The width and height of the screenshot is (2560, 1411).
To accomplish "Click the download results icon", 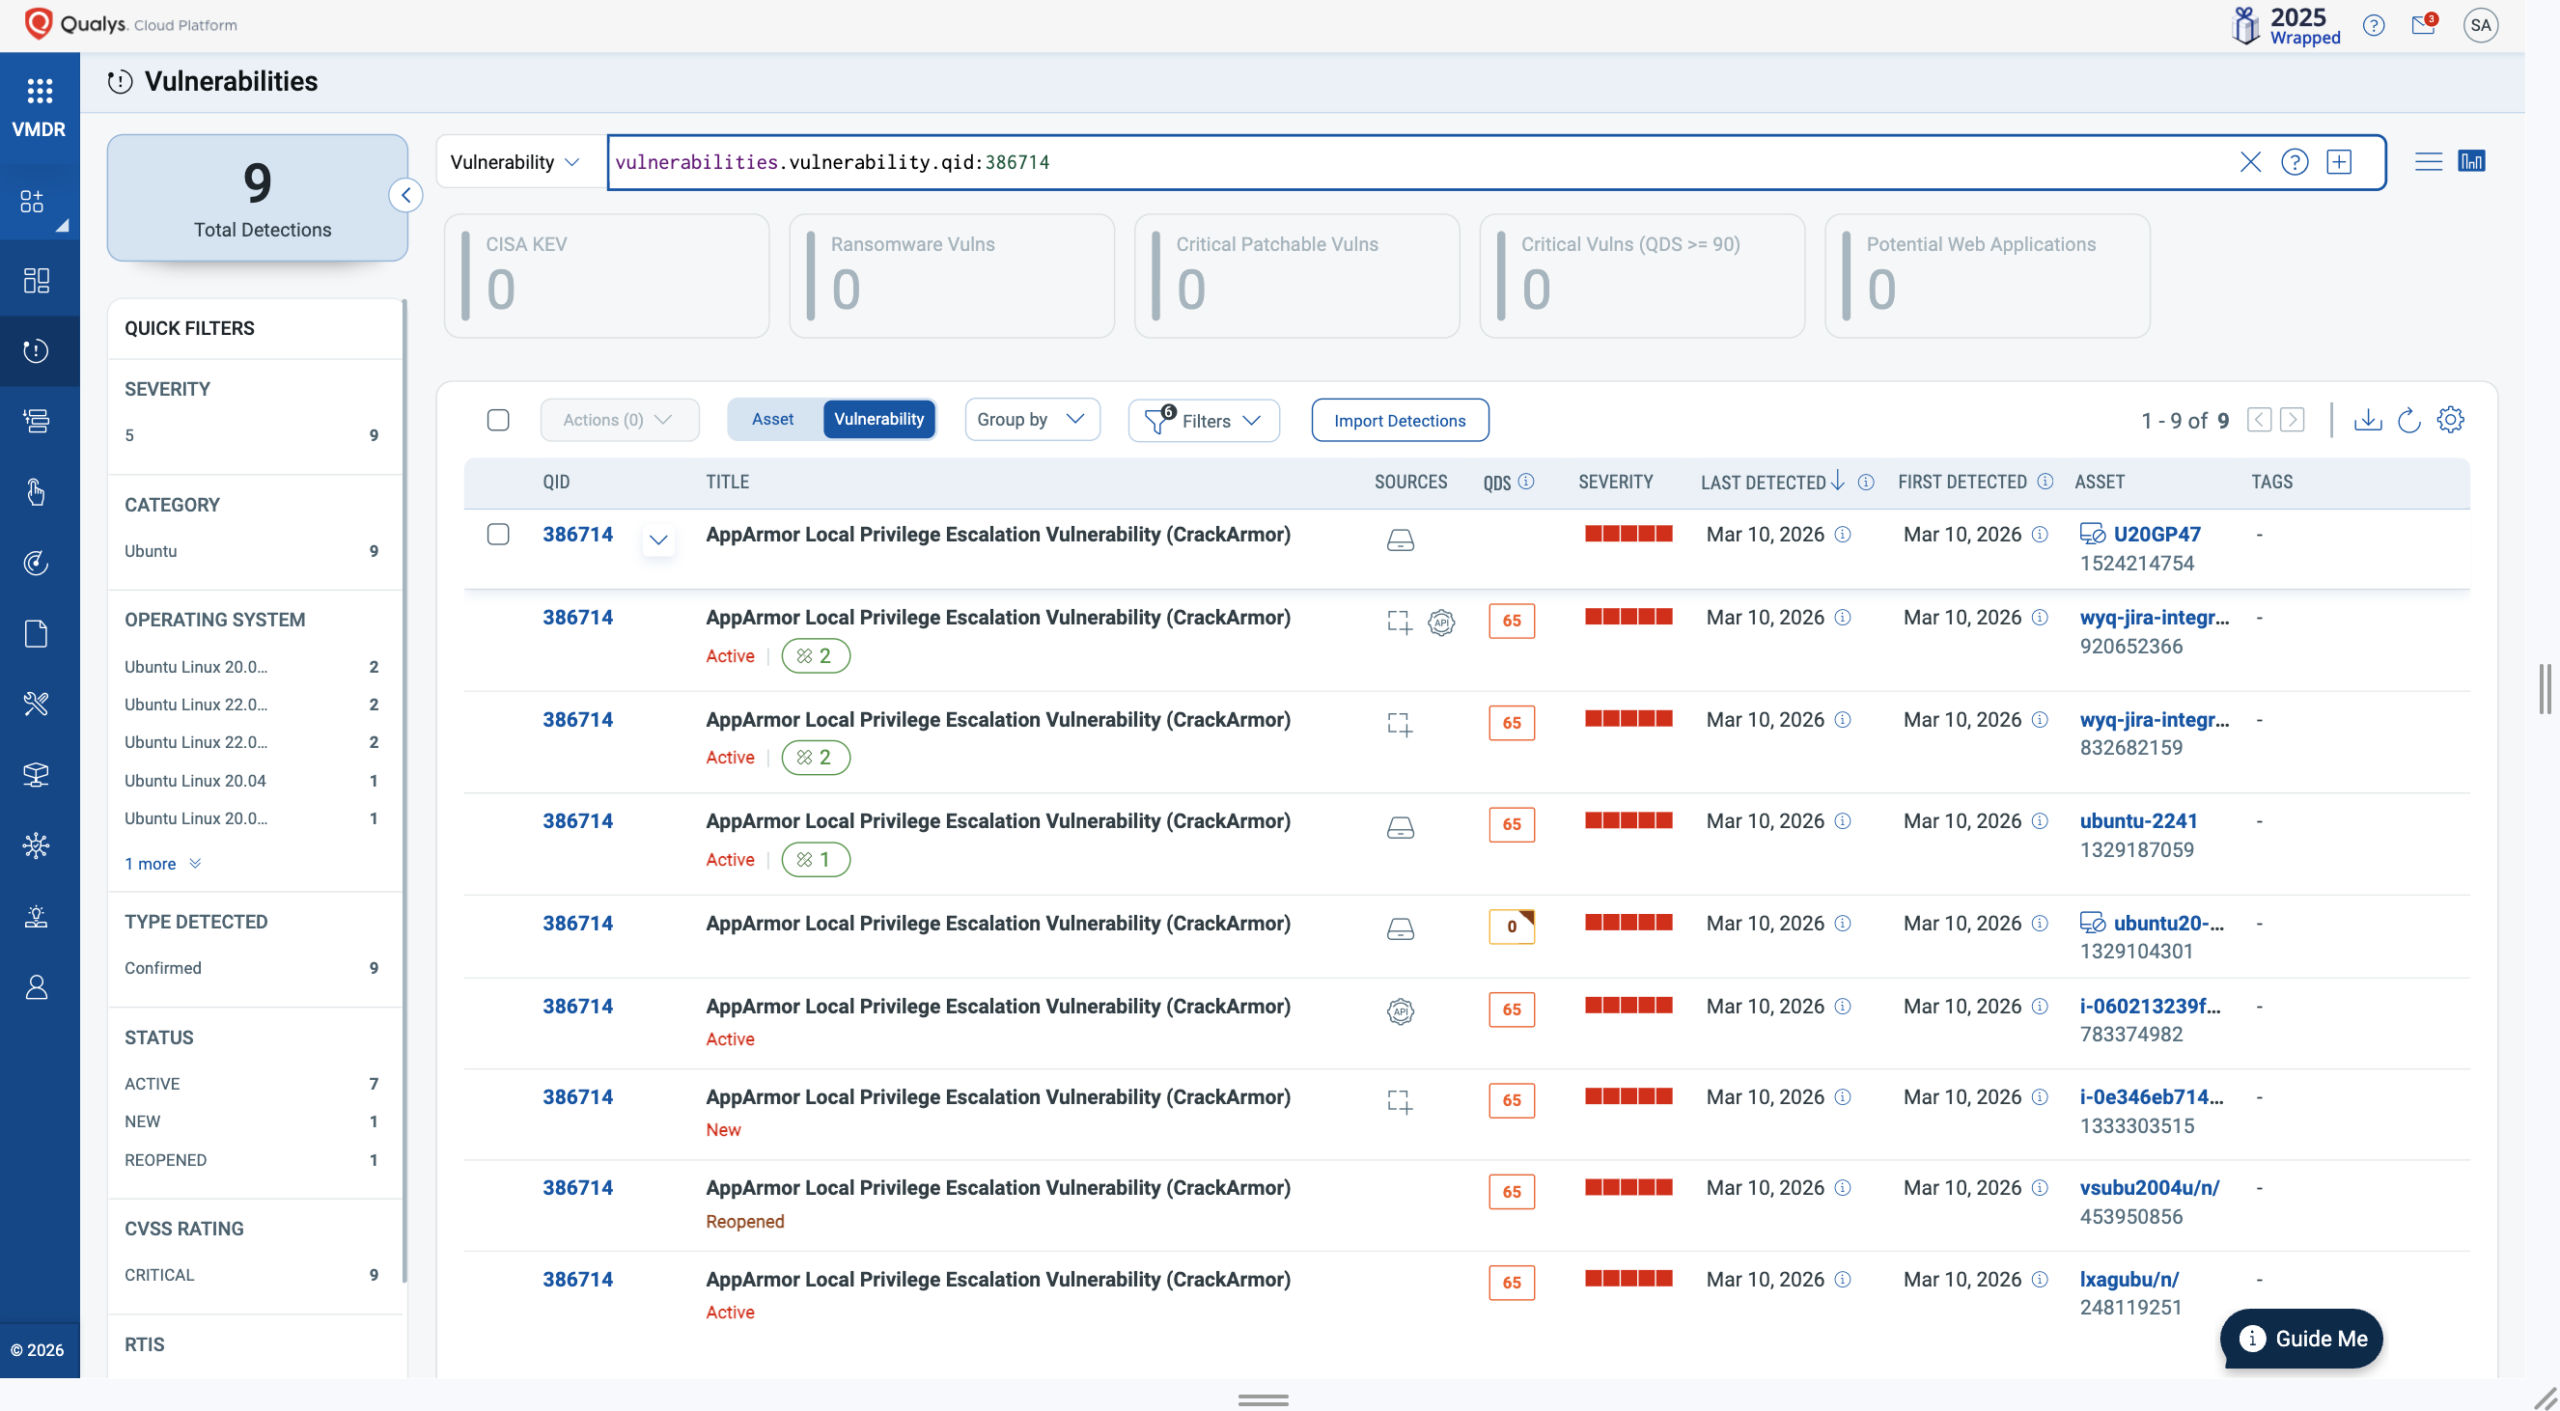I will (x=2367, y=420).
